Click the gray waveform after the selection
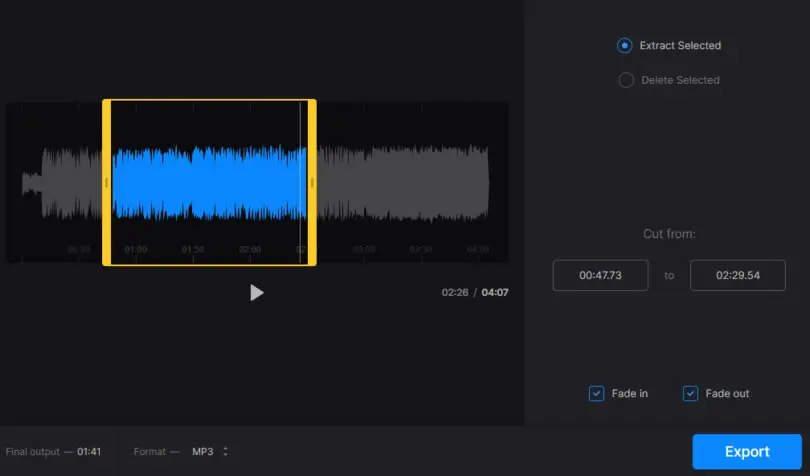810x476 pixels. point(403,183)
